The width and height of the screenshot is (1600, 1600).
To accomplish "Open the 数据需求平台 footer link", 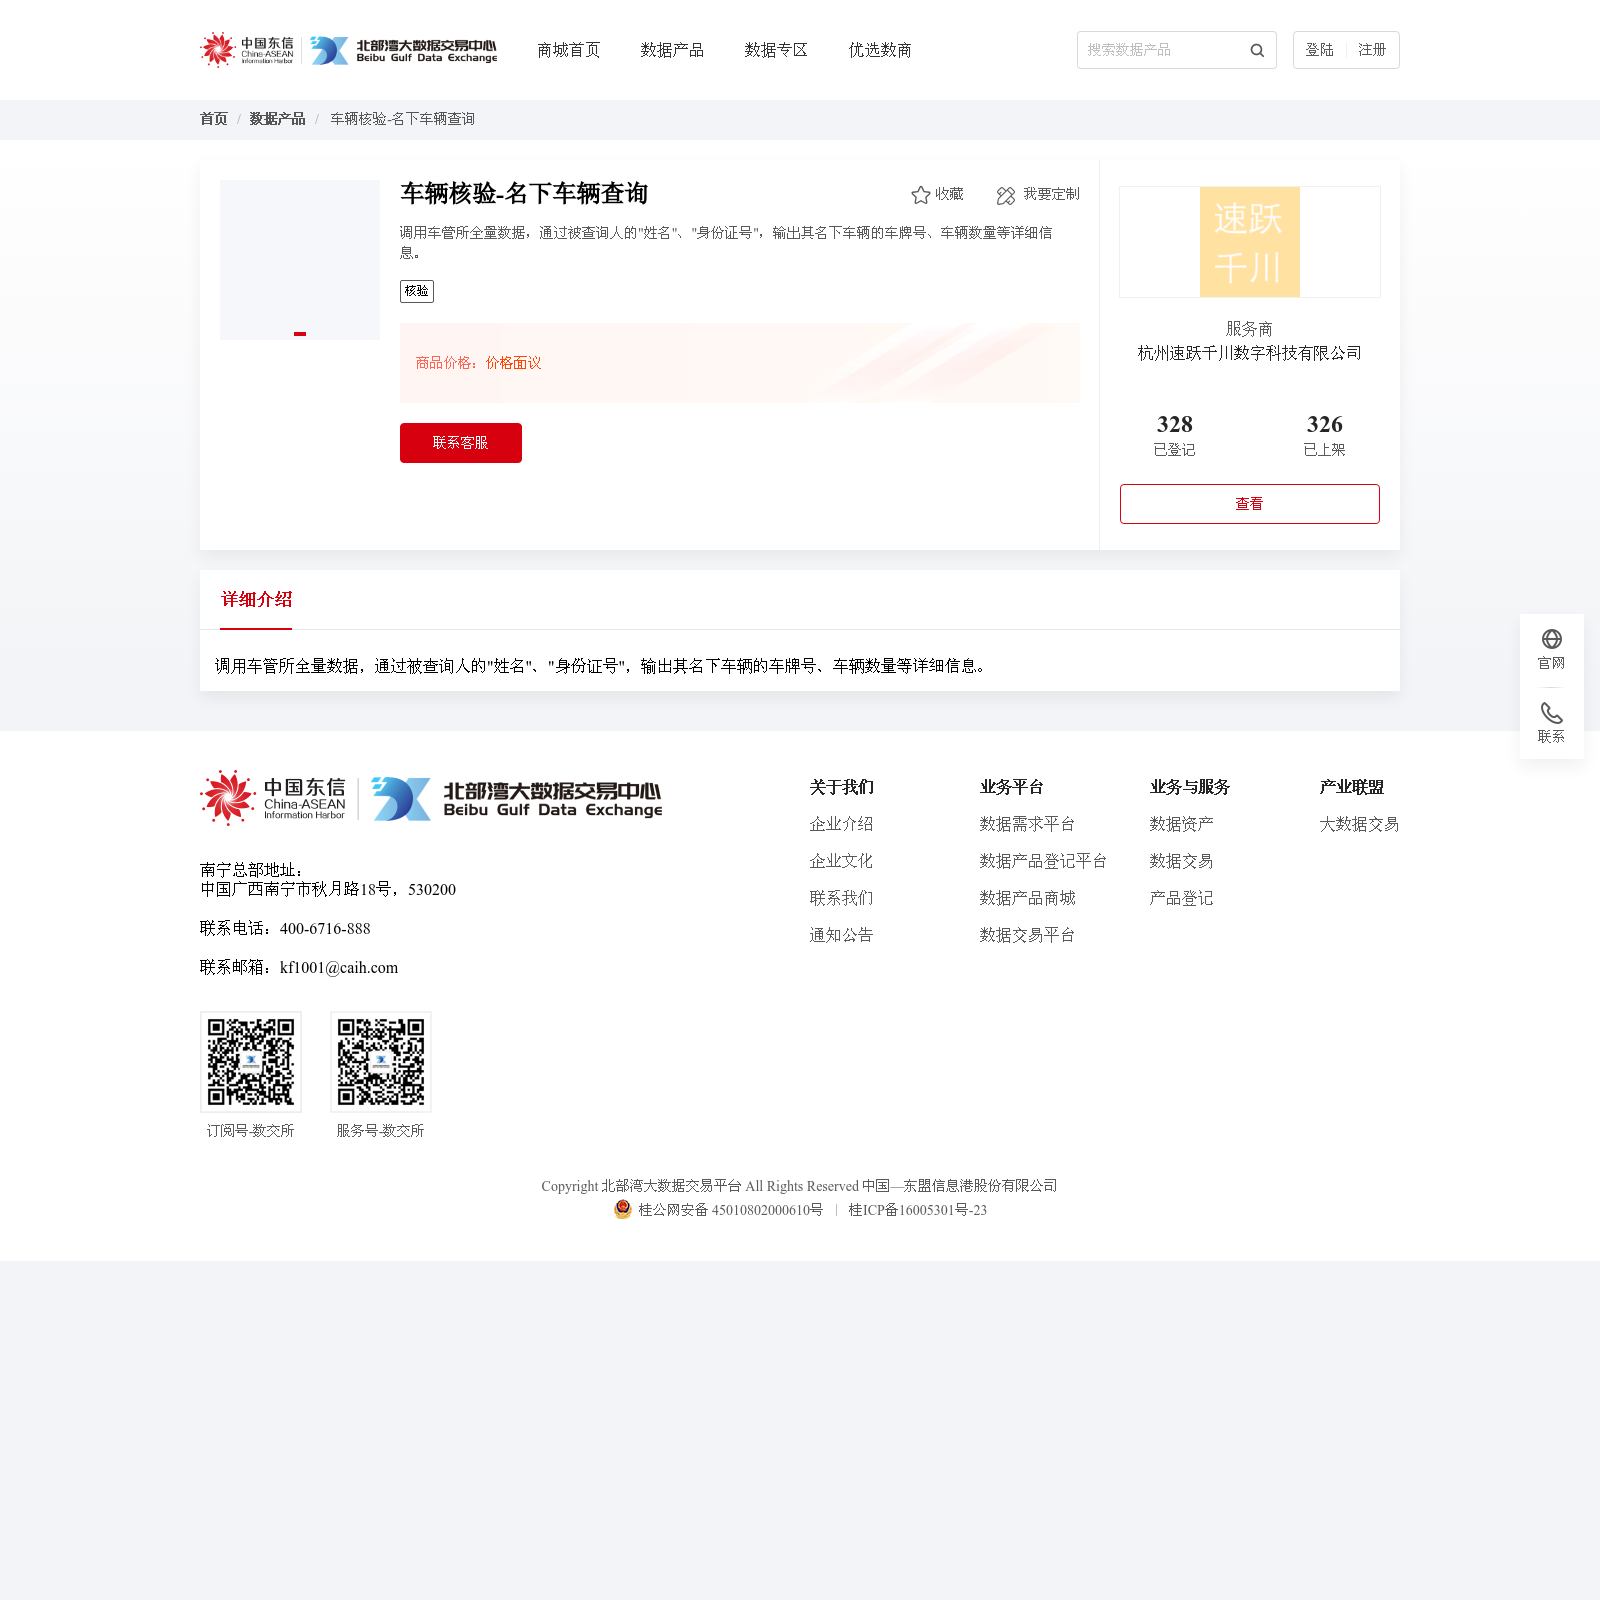I will tap(1027, 824).
